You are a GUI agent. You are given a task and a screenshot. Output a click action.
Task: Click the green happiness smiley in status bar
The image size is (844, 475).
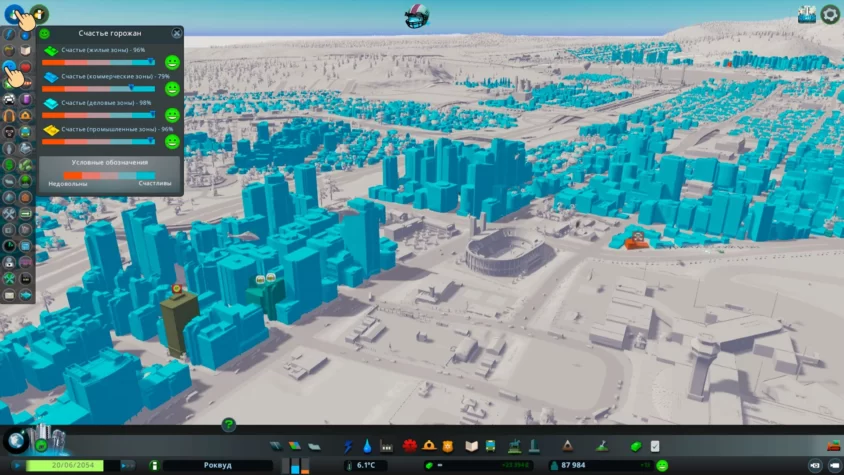[x=662, y=465]
